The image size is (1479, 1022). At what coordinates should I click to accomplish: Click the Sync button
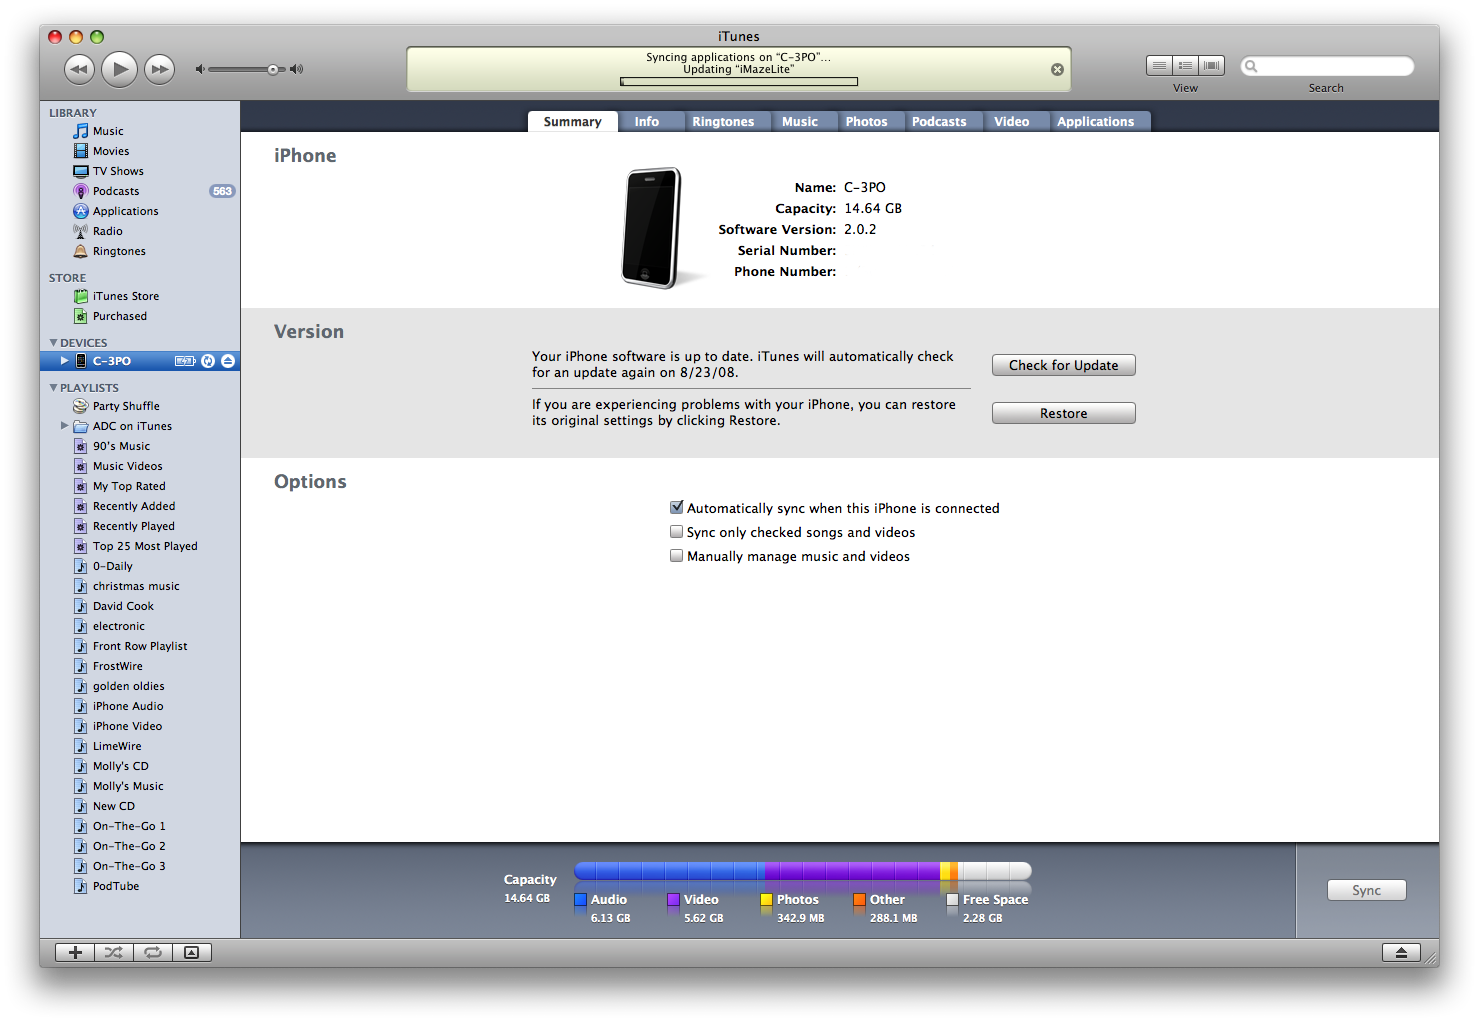[x=1366, y=890]
